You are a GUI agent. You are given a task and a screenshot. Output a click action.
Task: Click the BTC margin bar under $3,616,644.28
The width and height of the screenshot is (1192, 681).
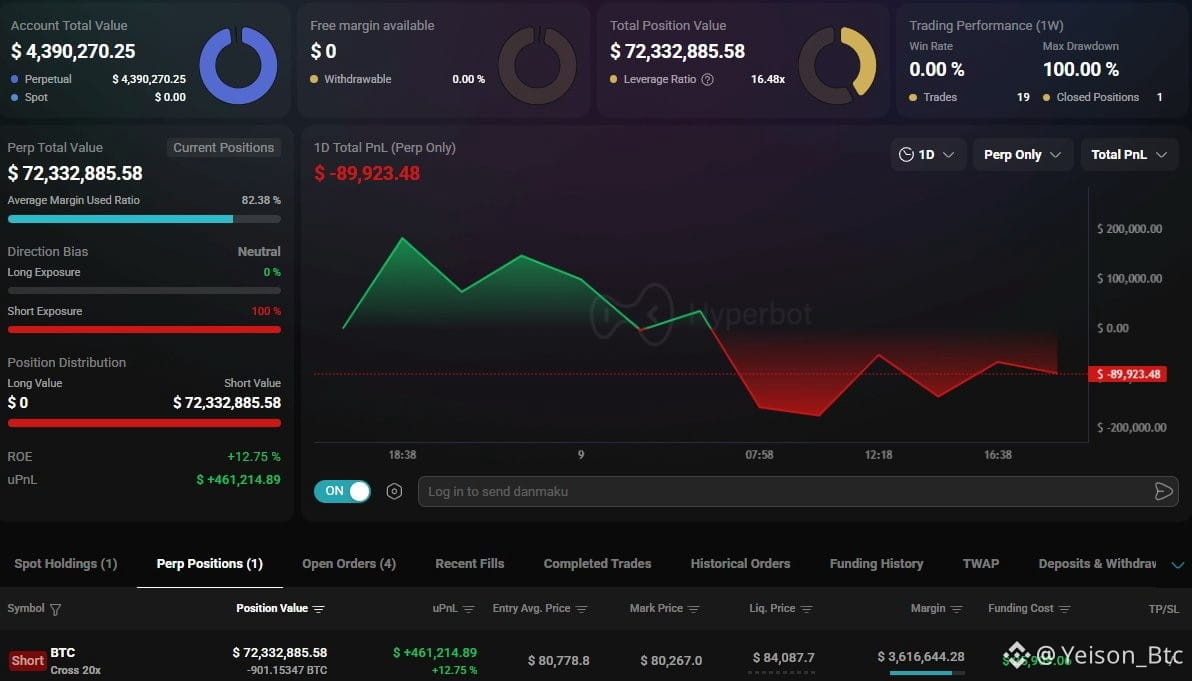point(927,673)
